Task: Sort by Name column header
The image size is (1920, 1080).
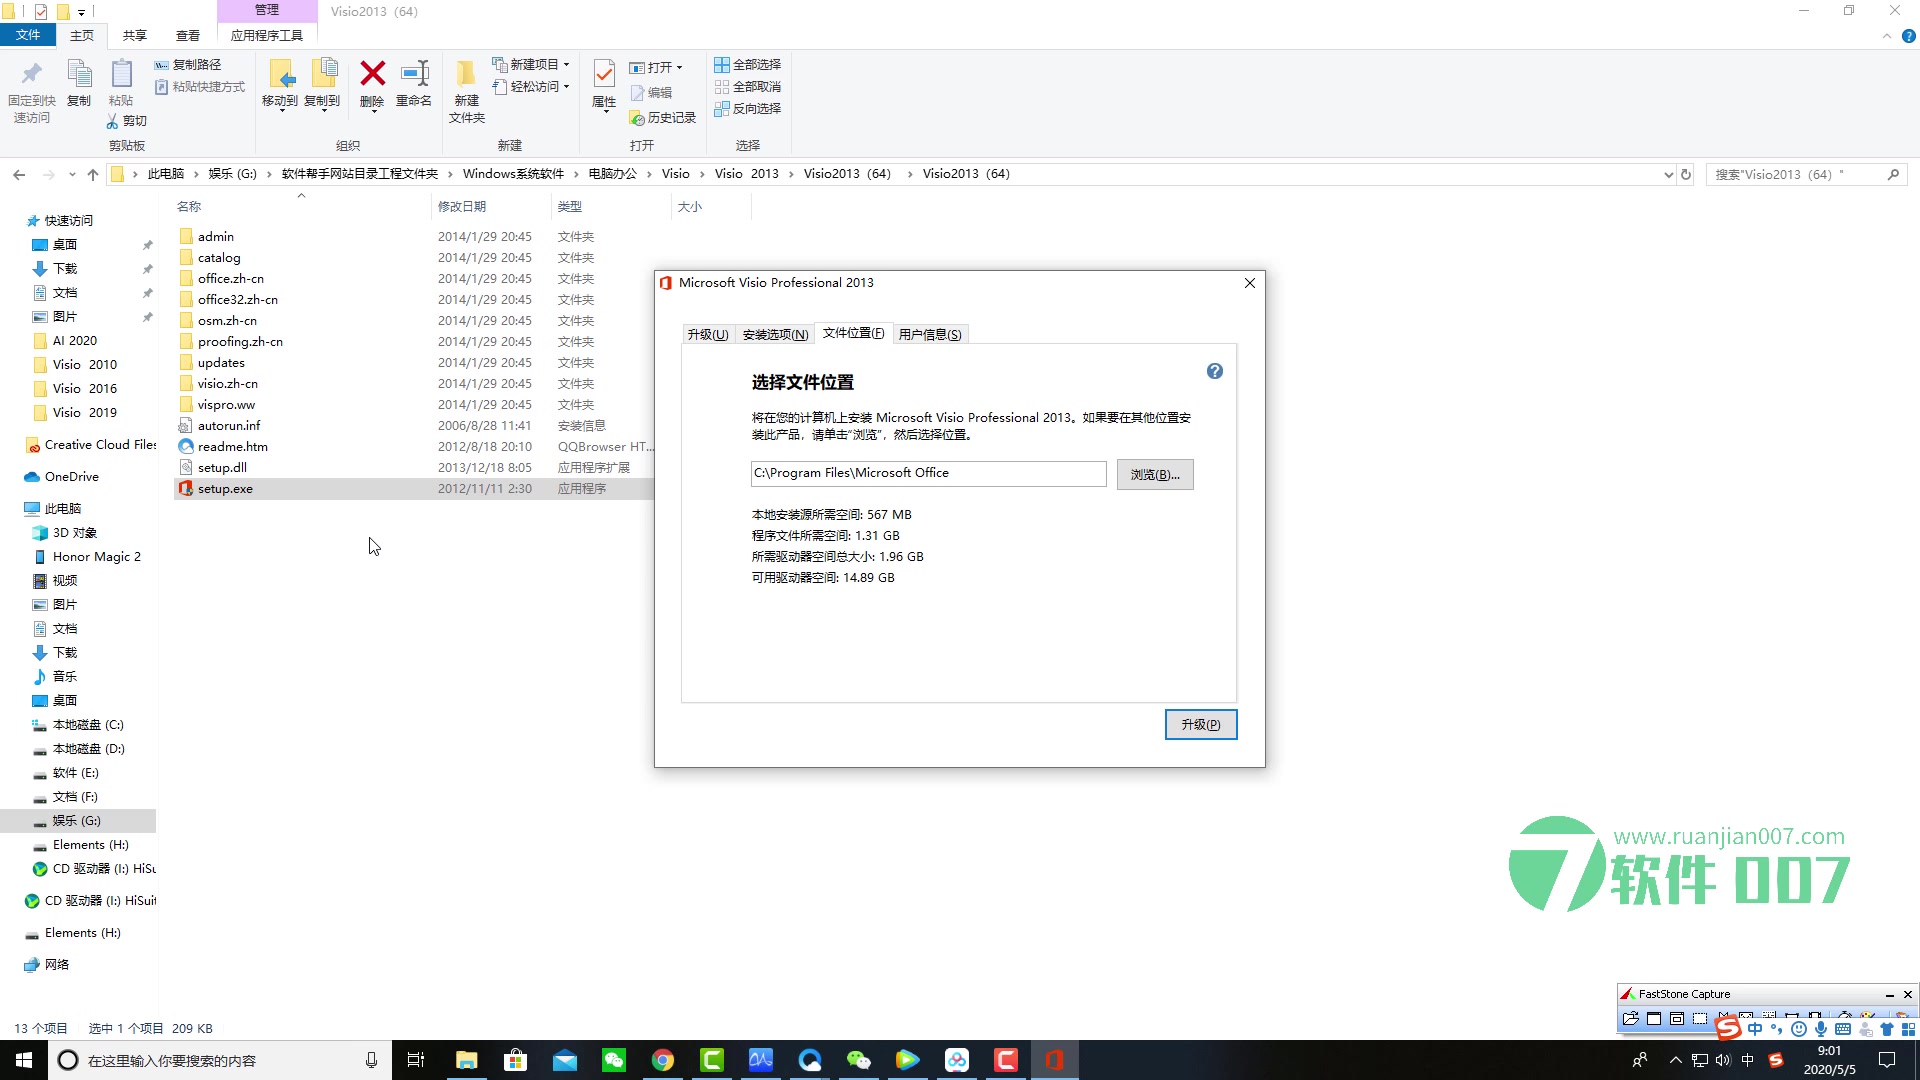Action: coord(189,207)
